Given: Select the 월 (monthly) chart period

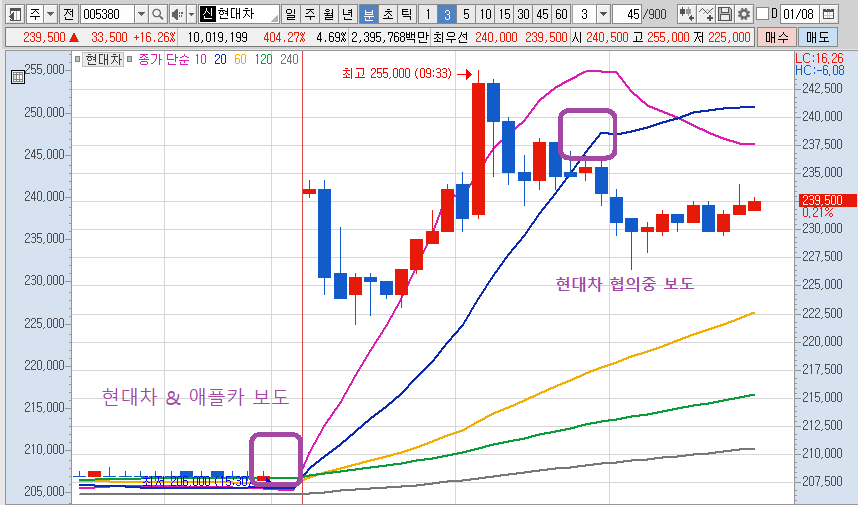Looking at the screenshot, I should click(x=328, y=14).
